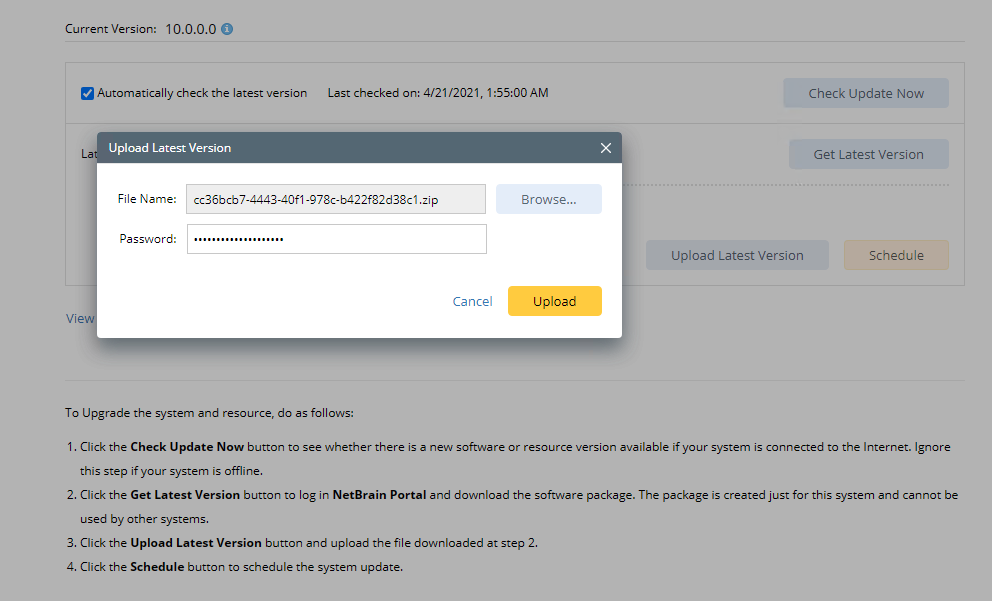Image resolution: width=992 pixels, height=601 pixels.
Task: Select the Last checked on timestamp text
Action: (x=438, y=93)
